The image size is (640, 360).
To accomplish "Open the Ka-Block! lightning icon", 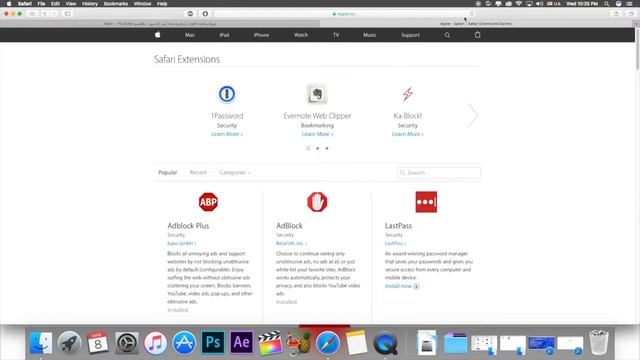I will click(x=407, y=94).
